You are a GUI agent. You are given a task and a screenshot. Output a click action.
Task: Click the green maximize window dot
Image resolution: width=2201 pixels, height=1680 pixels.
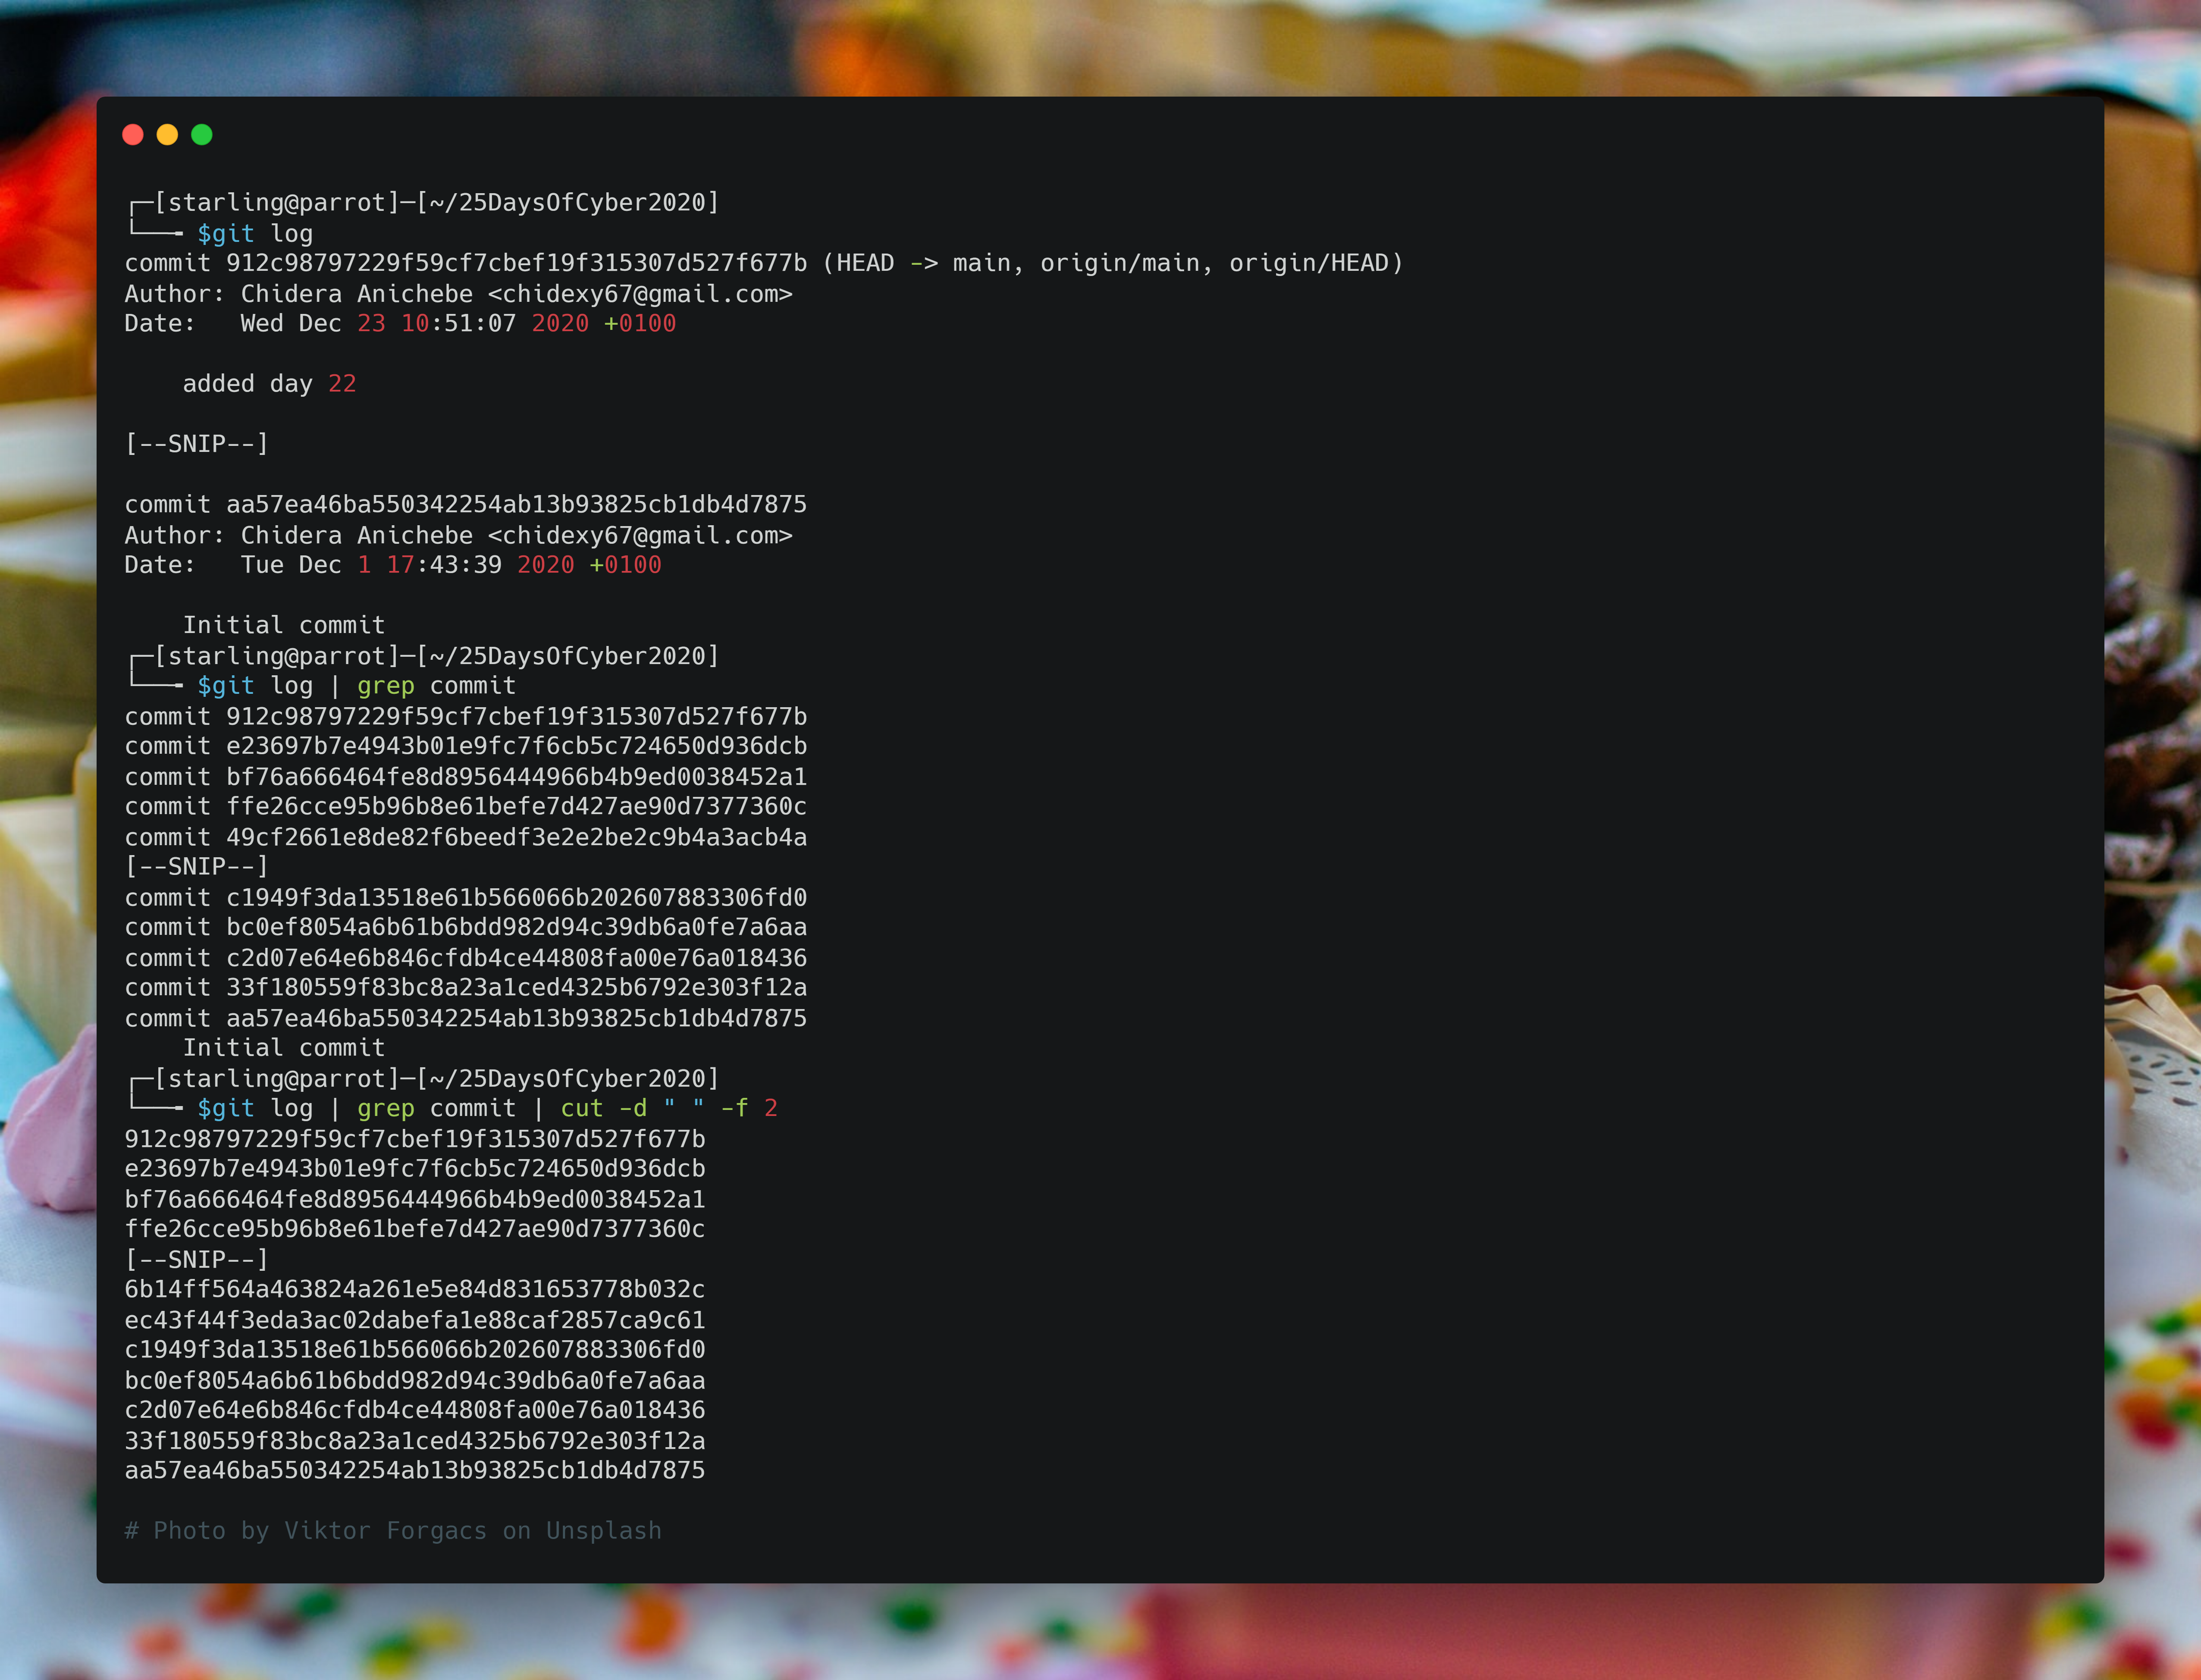pyautogui.click(x=202, y=135)
